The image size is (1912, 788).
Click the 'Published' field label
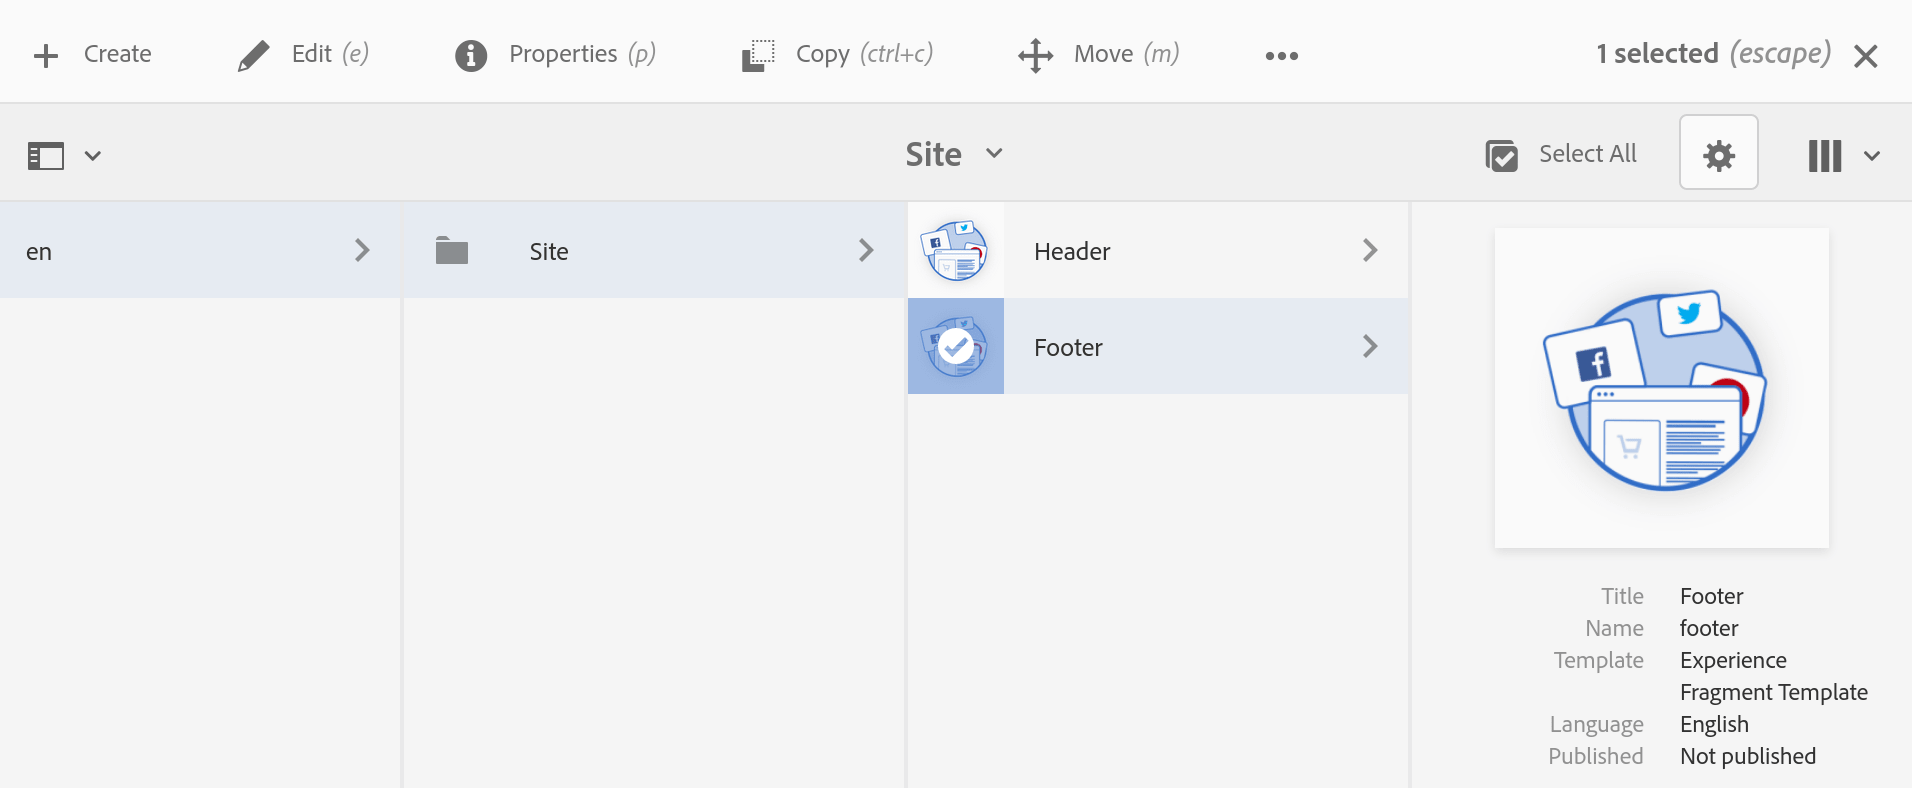1596,756
